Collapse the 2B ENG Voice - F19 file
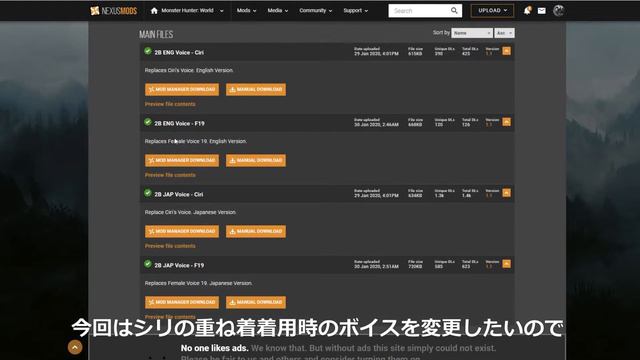 pyautogui.click(x=506, y=122)
